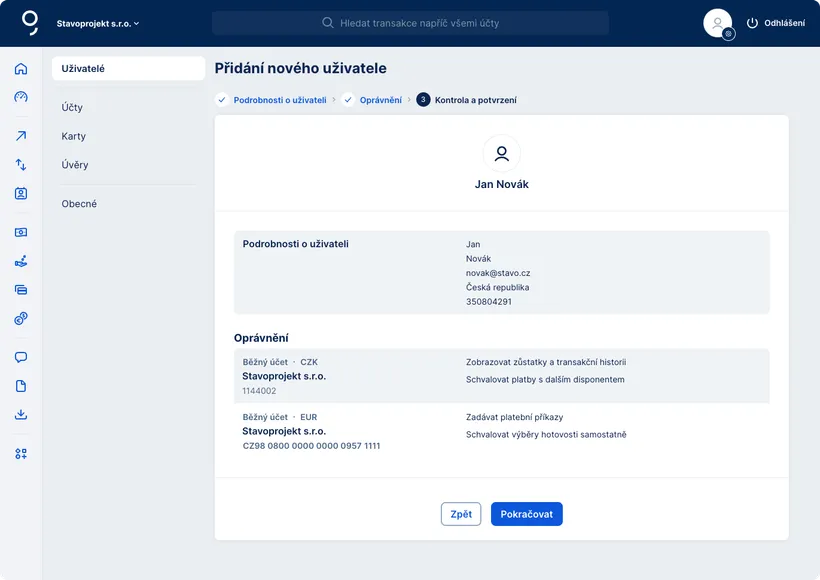Open the cards stack icon in sidebar
The width and height of the screenshot is (820, 580).
coord(21,290)
